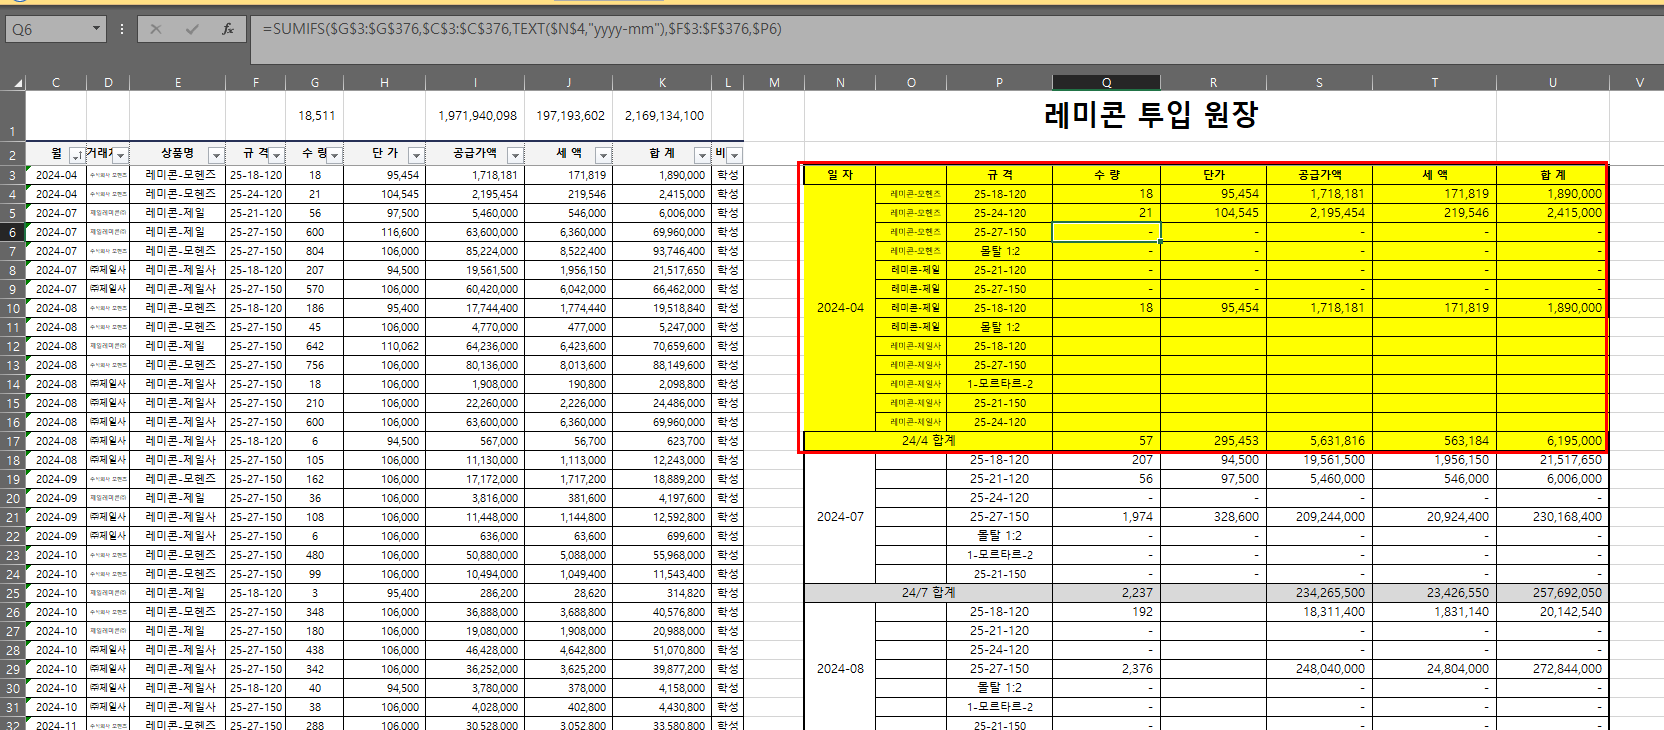
Task: Click the yellow 24/4 합계 subtotal cell
Action: [x=928, y=441]
